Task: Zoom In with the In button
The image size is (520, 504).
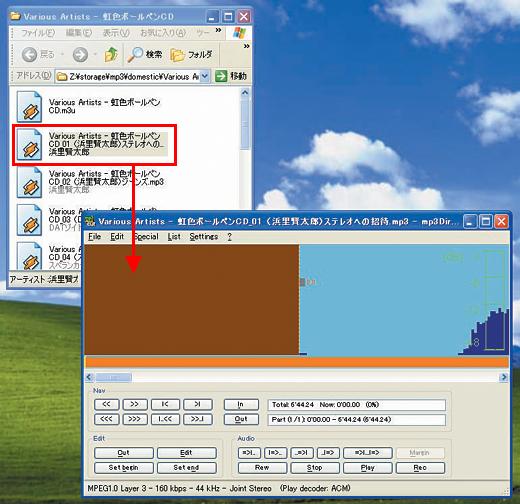Action: tap(241, 404)
